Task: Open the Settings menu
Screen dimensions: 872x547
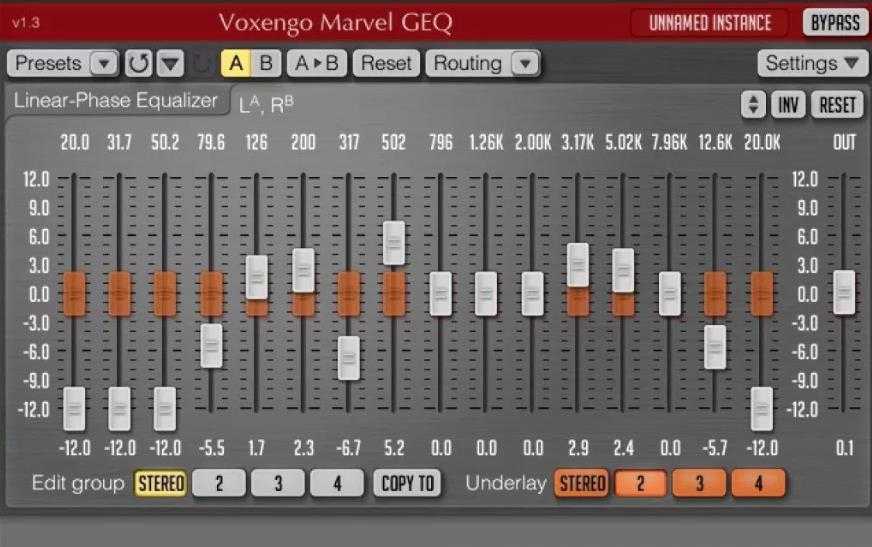Action: point(811,64)
